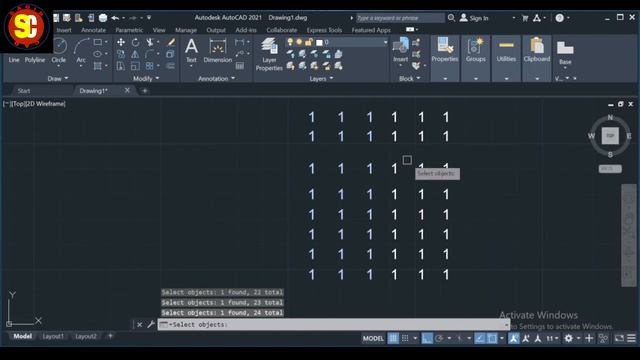Select the Hatch tool
The image size is (640, 360).
(x=98, y=66)
